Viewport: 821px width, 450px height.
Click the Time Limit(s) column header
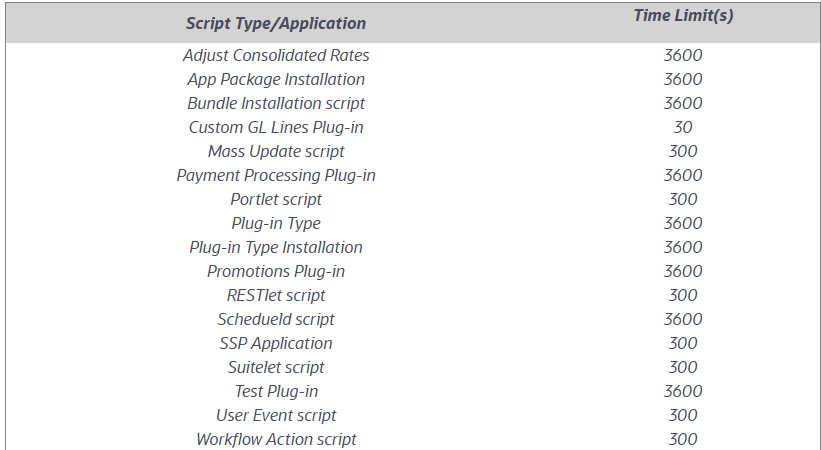pyautogui.click(x=683, y=16)
